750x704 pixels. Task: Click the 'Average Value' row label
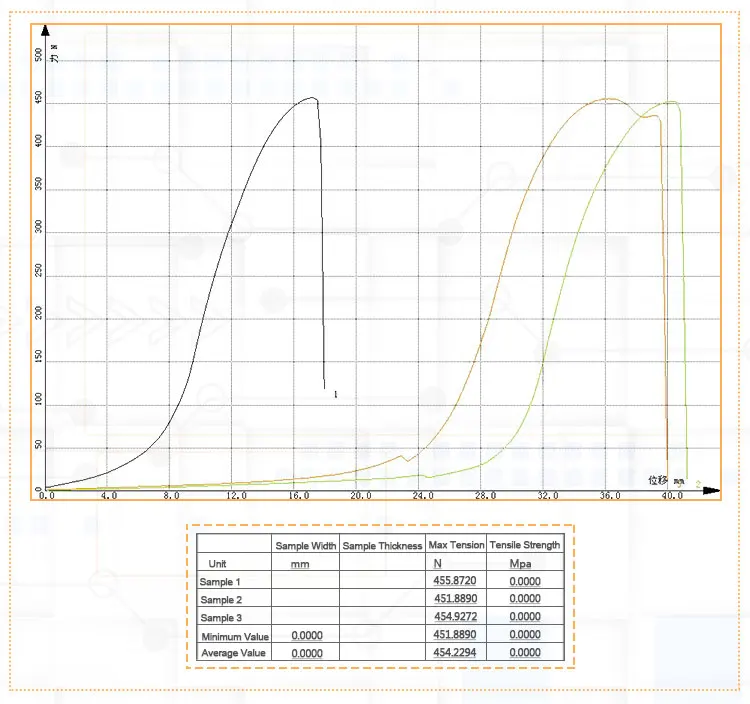[233, 653]
